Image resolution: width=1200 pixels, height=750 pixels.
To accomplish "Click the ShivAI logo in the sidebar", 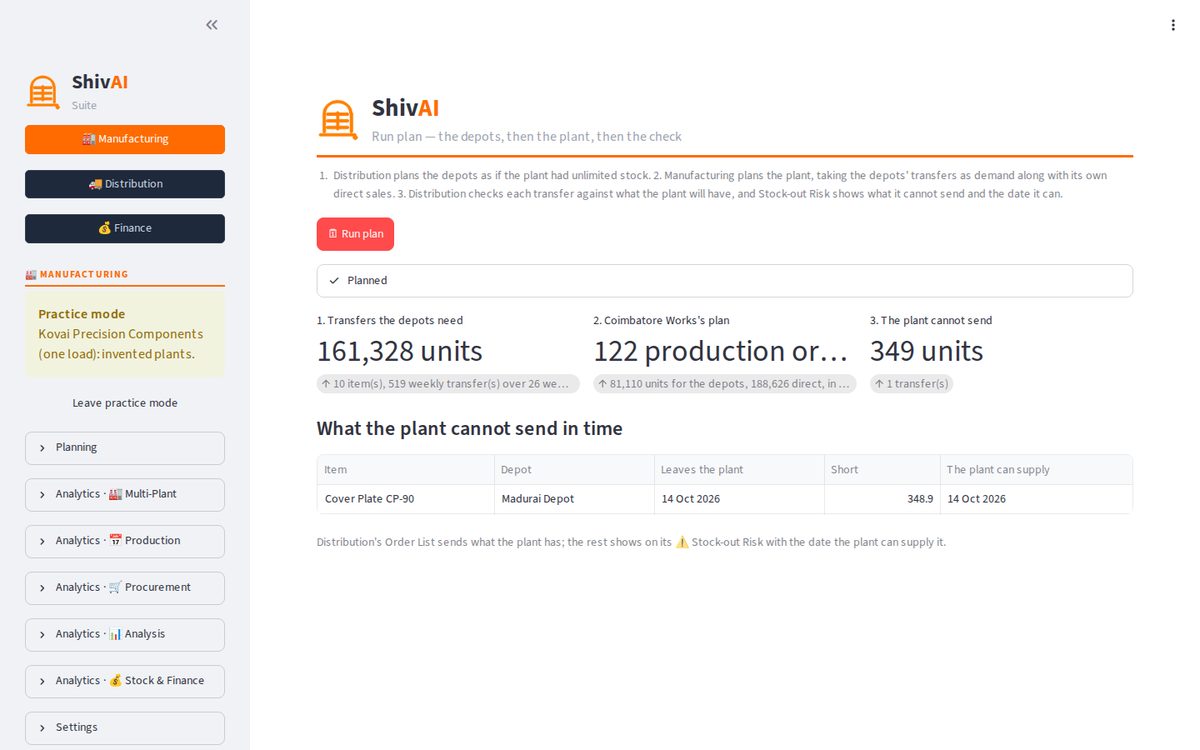I will pos(43,92).
